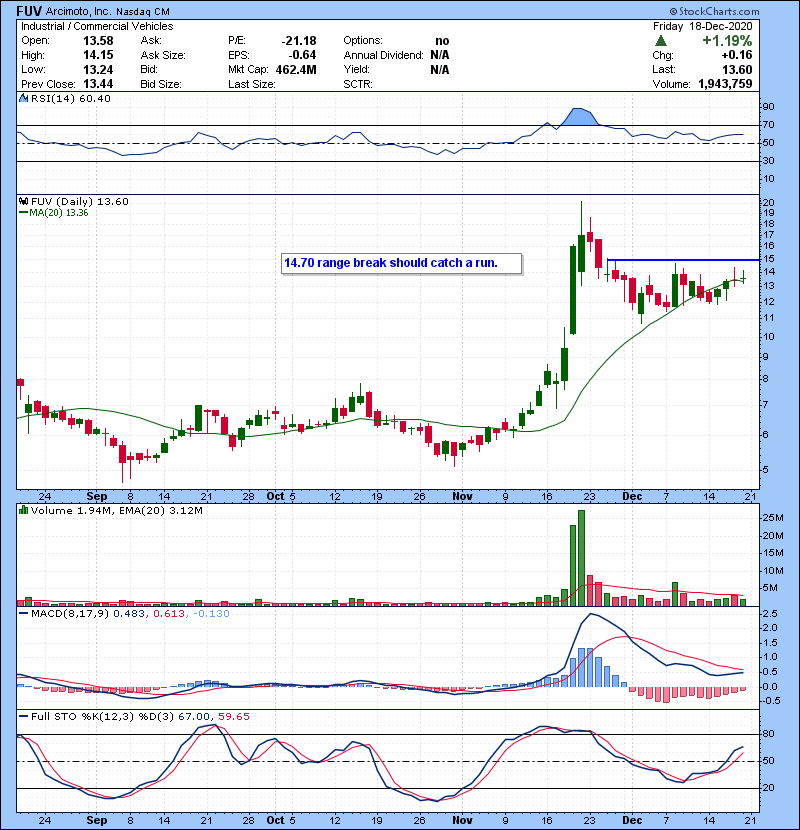The width and height of the screenshot is (800, 830).
Task: Click the P/E value -21.18
Action: point(299,41)
